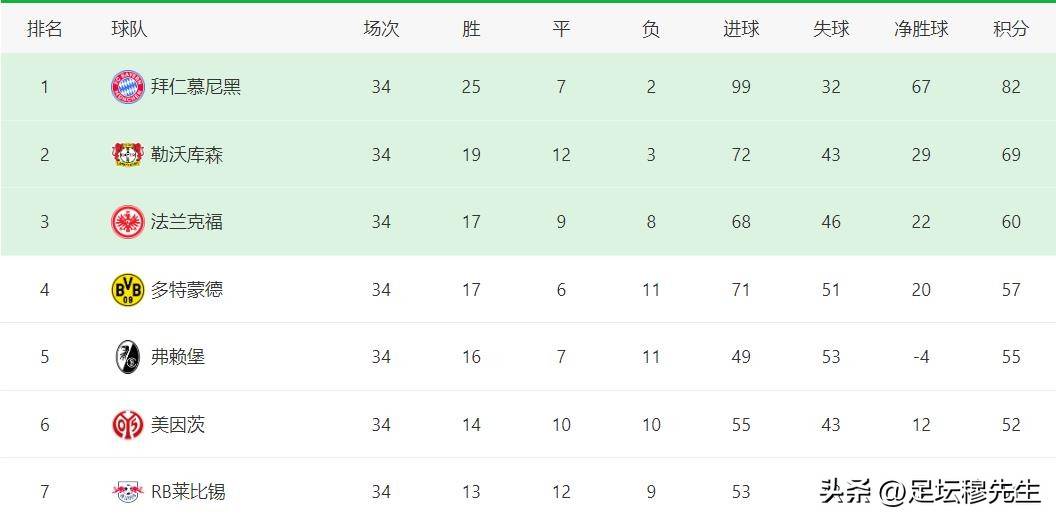The width and height of the screenshot is (1056, 520).
Task: Click the Bayern Munich club logo
Action: point(128,87)
